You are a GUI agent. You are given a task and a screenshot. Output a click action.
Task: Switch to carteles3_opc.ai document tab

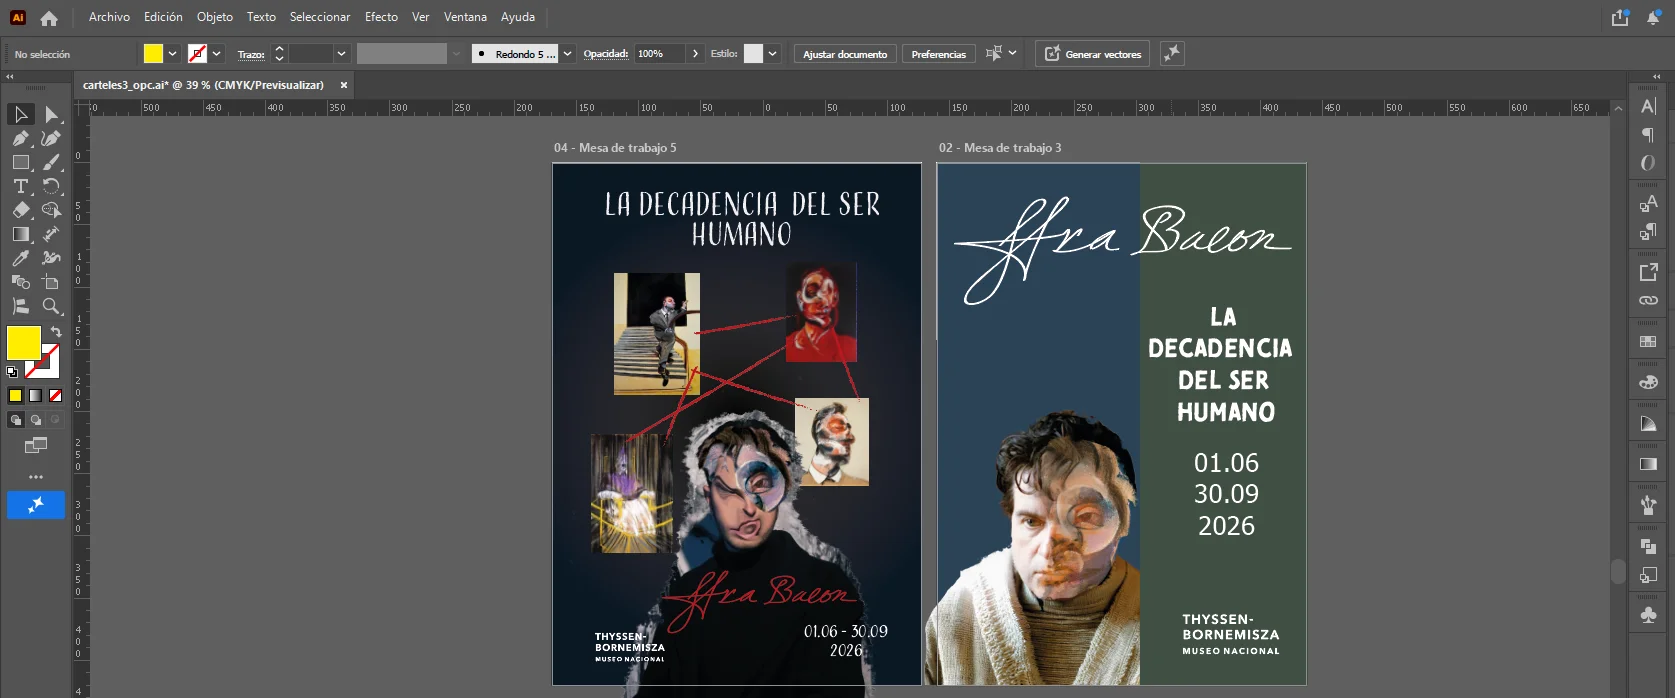tap(203, 85)
